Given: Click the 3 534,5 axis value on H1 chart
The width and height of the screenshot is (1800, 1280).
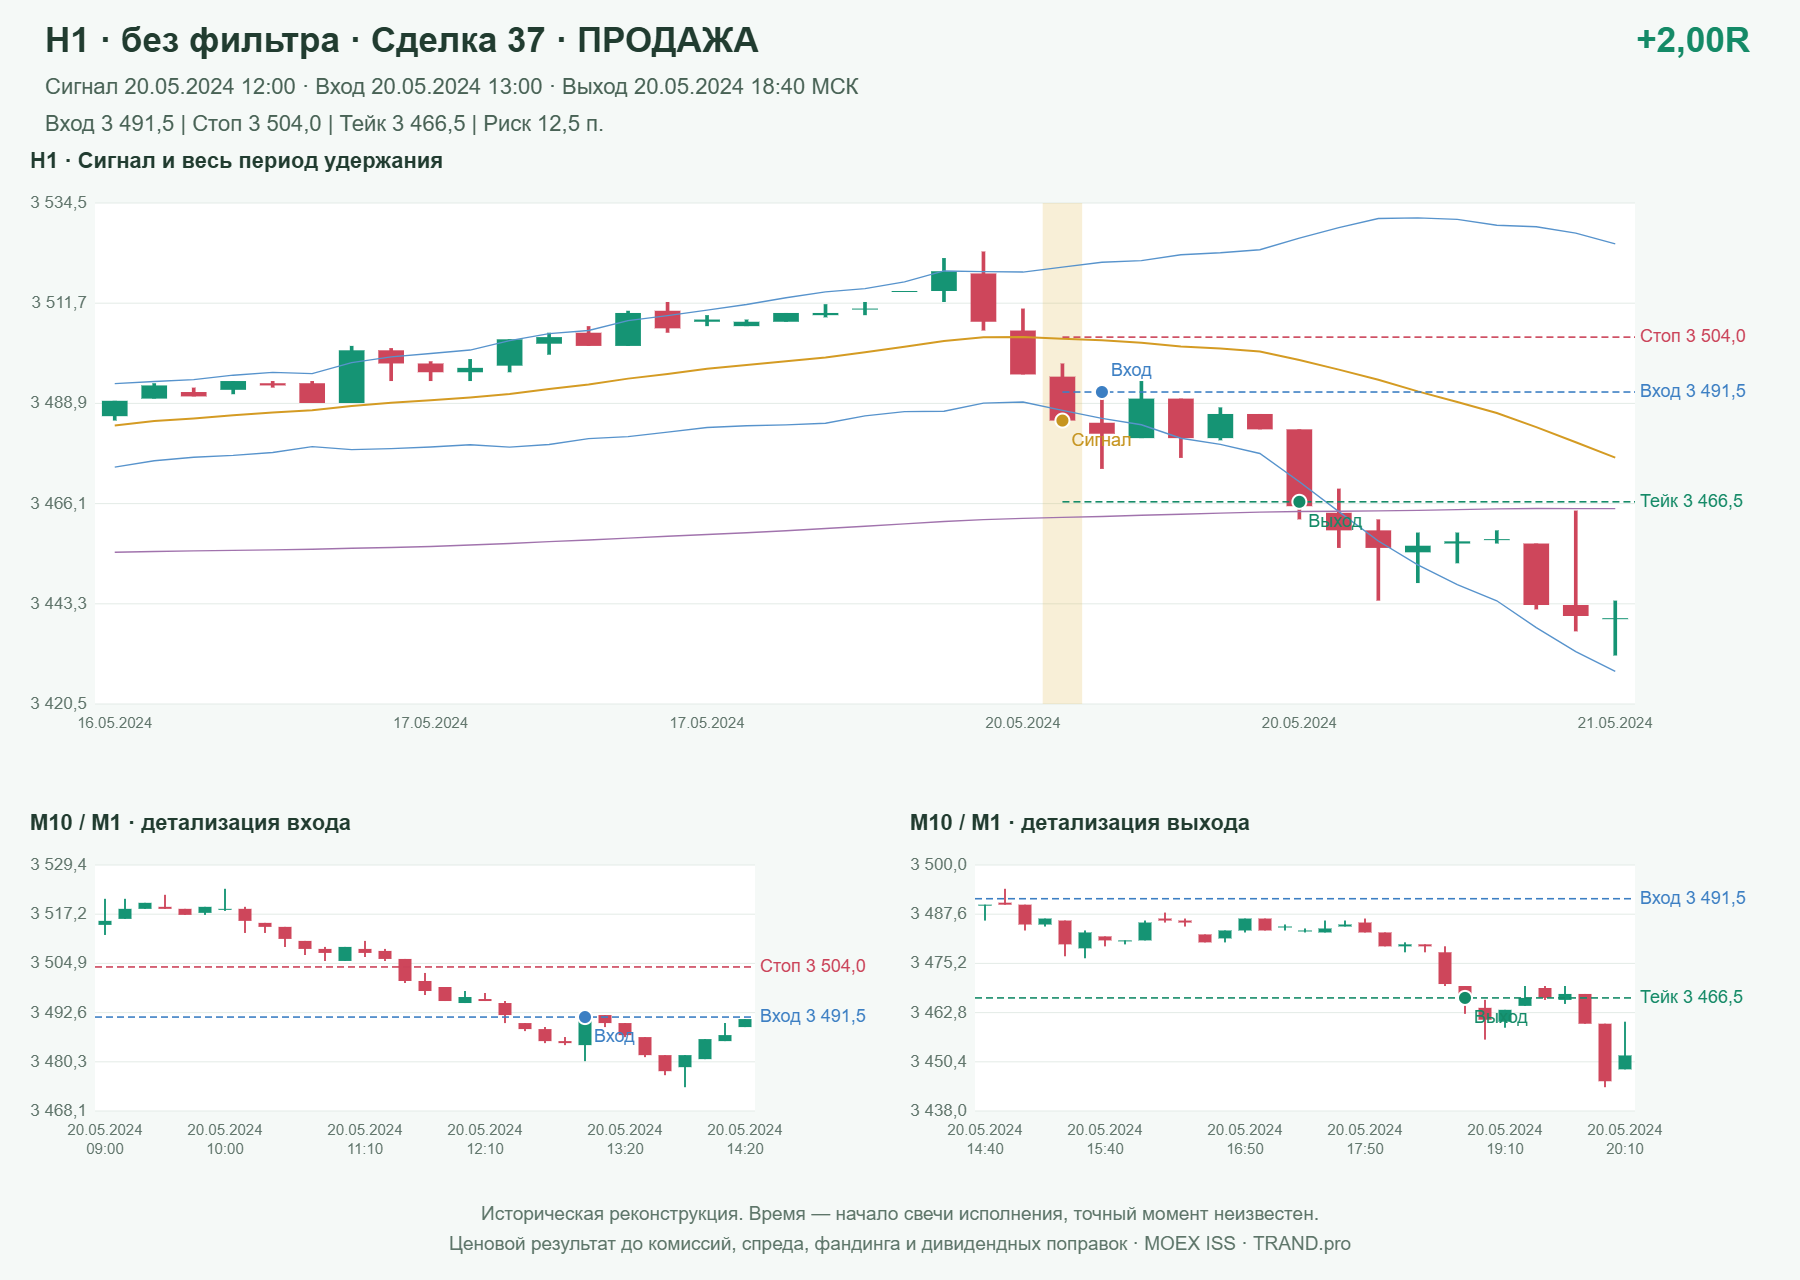Looking at the screenshot, I should (59, 203).
